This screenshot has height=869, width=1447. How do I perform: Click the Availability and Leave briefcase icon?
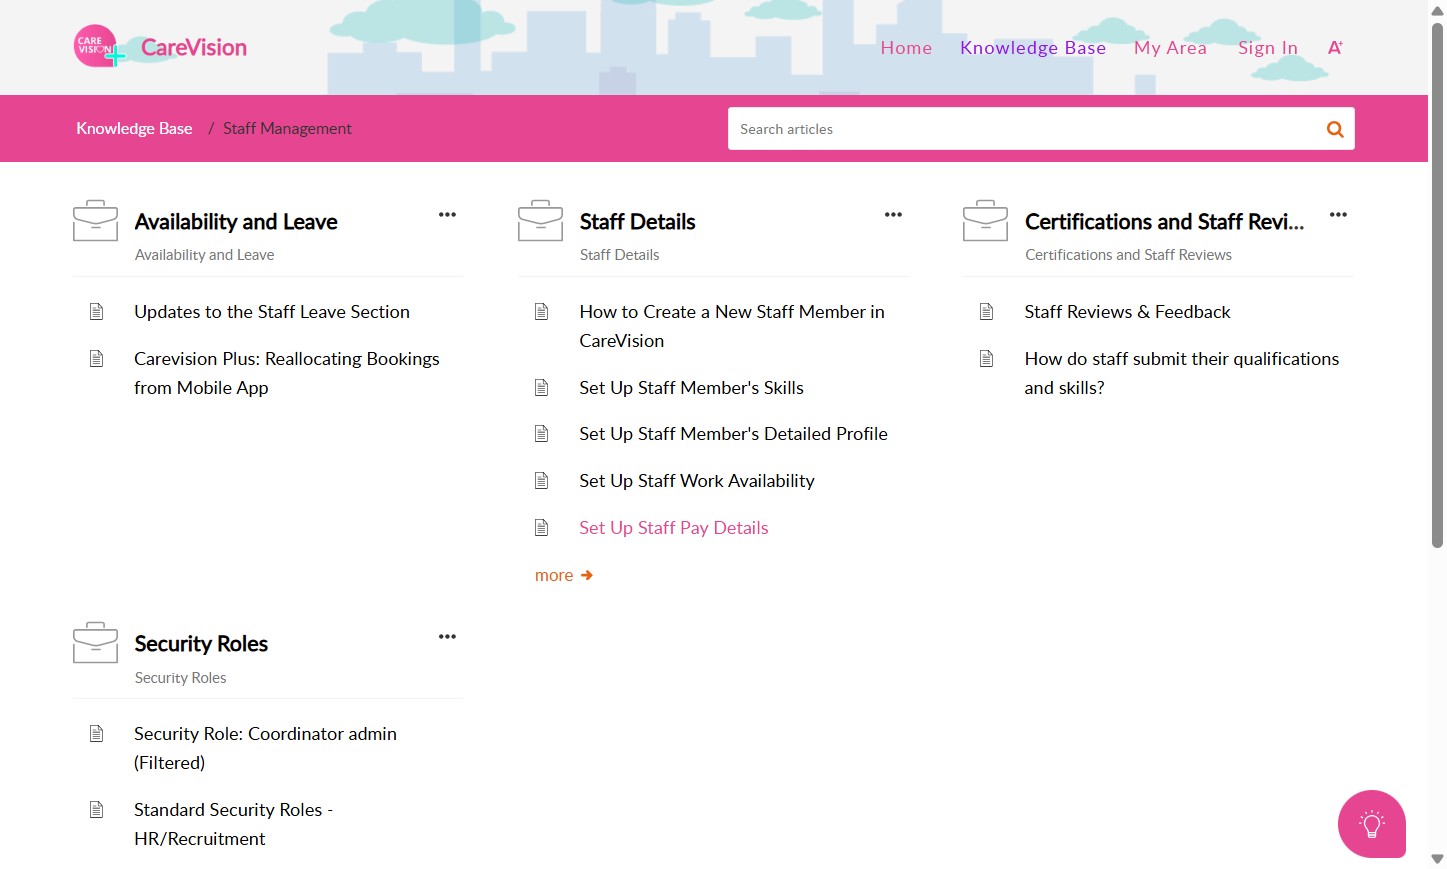[95, 221]
